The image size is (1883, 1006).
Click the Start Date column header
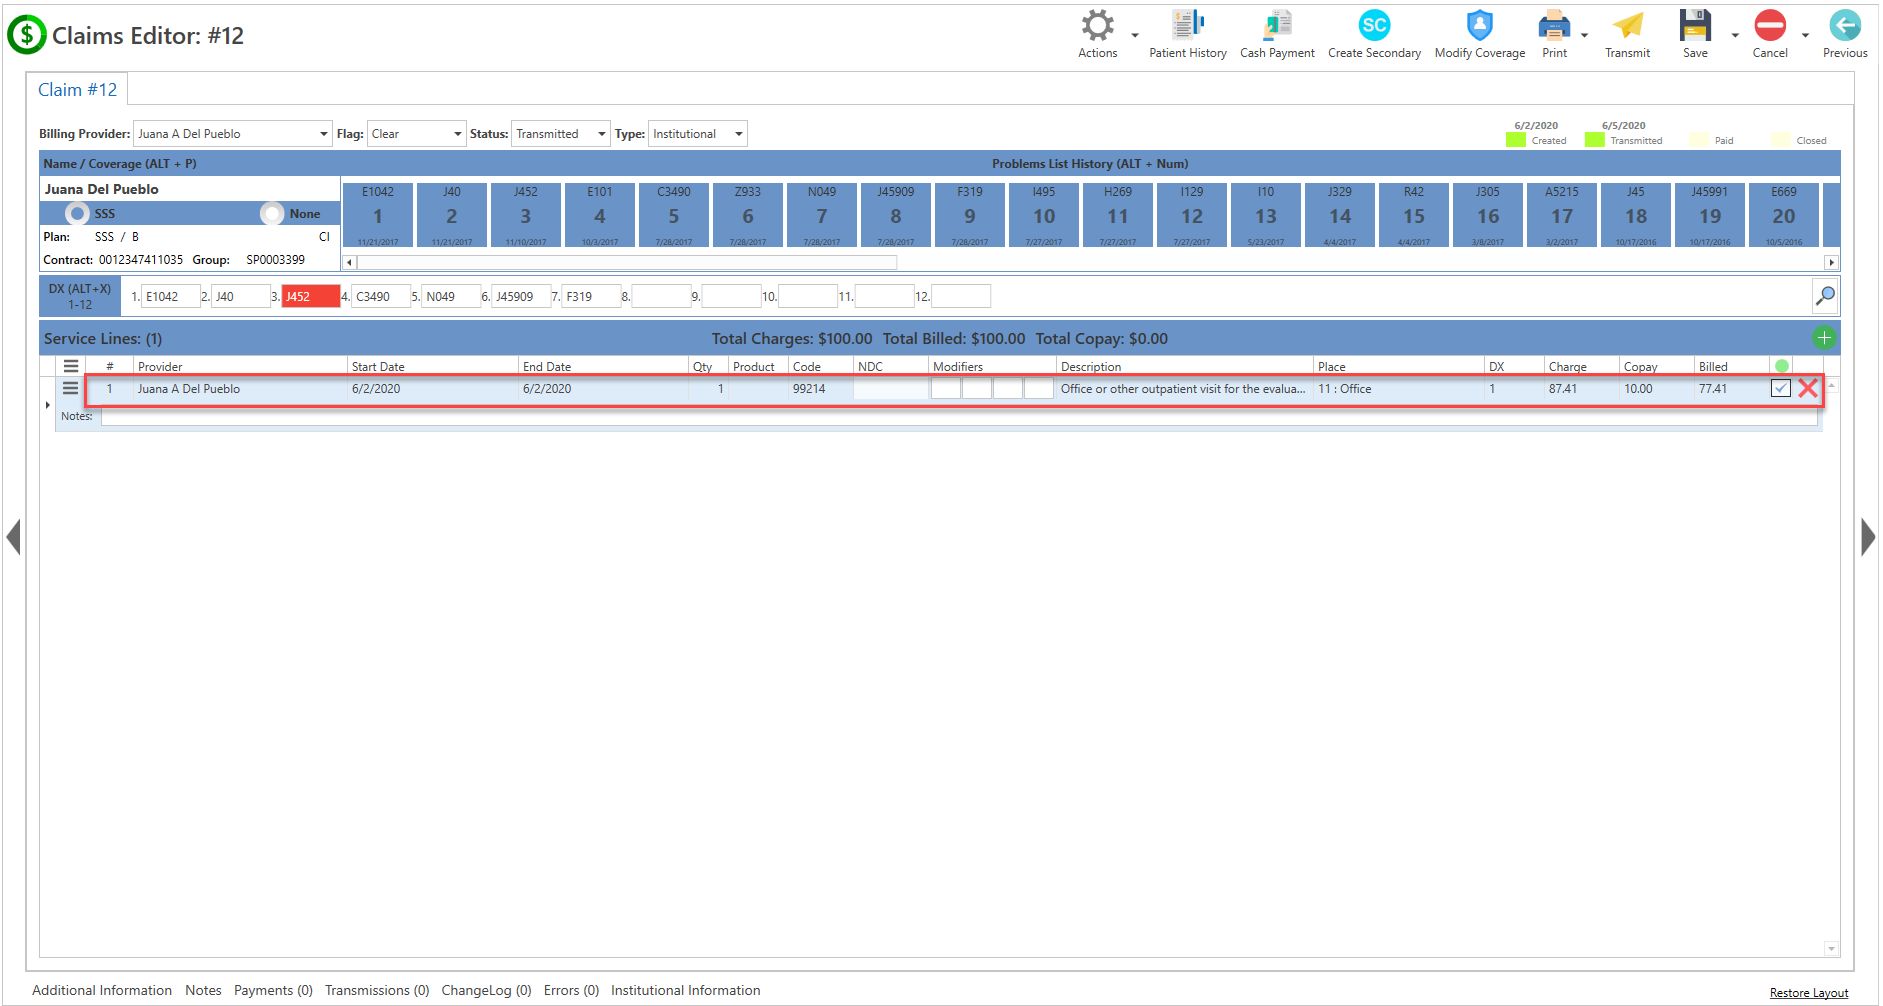click(x=432, y=366)
